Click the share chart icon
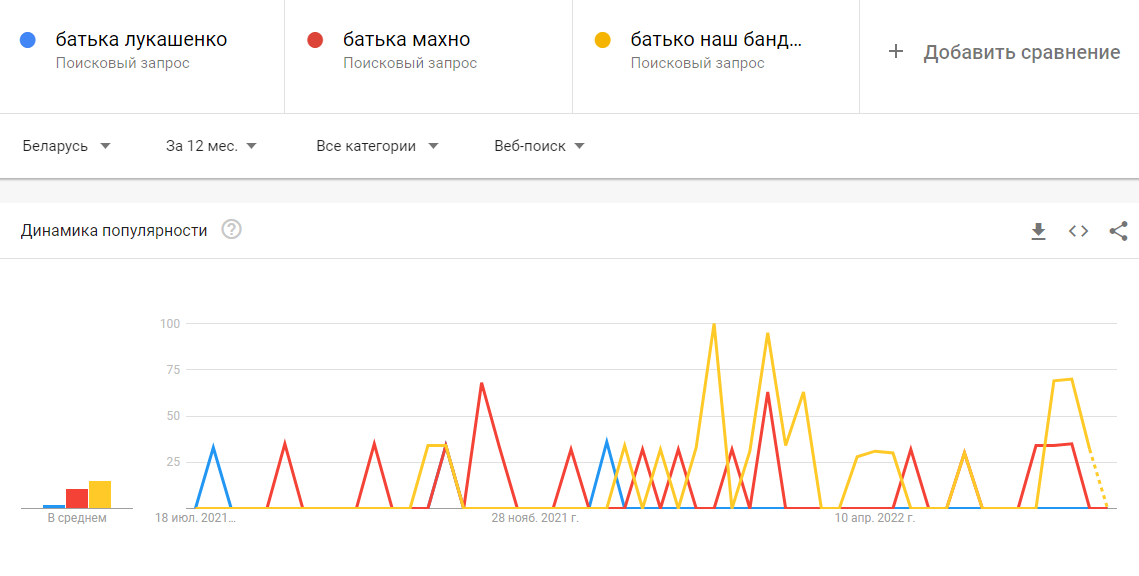The image size is (1139, 576). tap(1118, 231)
